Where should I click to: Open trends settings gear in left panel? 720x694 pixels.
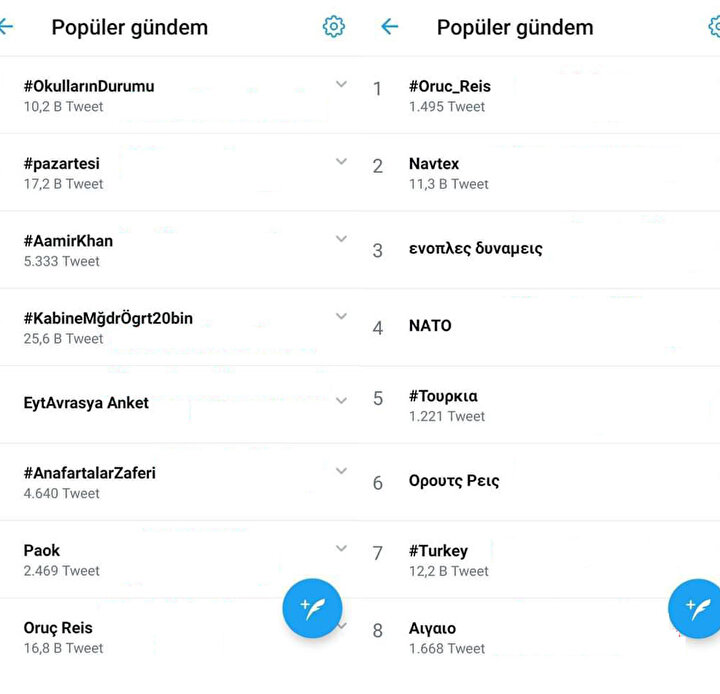click(x=334, y=27)
